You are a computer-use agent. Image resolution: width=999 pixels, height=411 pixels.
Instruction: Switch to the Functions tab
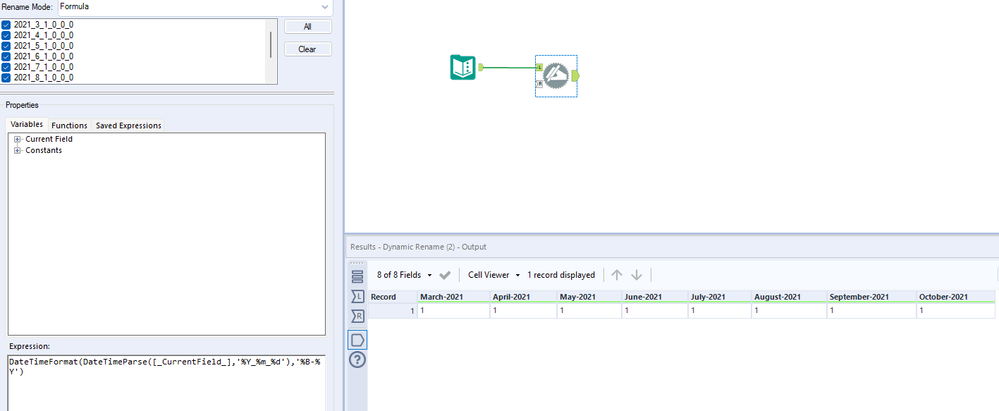pyautogui.click(x=69, y=126)
